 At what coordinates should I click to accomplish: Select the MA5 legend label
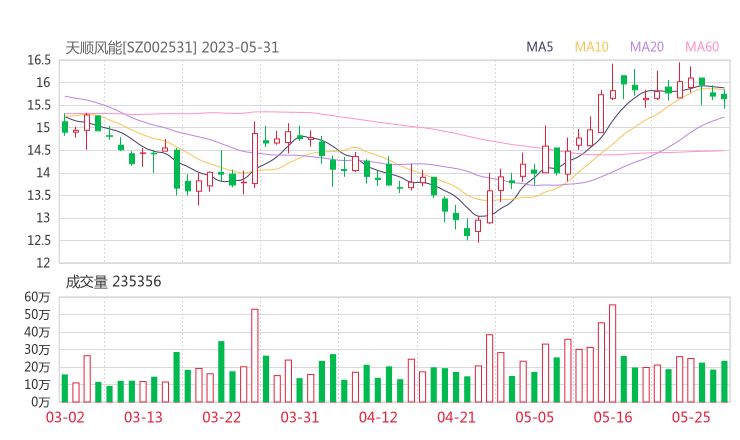coord(539,47)
